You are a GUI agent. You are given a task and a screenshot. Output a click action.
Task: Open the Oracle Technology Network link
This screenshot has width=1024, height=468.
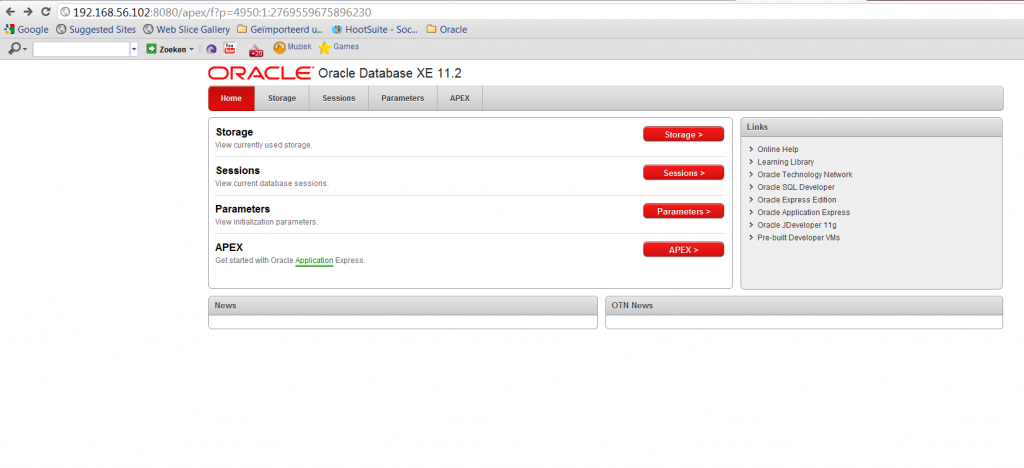805,174
